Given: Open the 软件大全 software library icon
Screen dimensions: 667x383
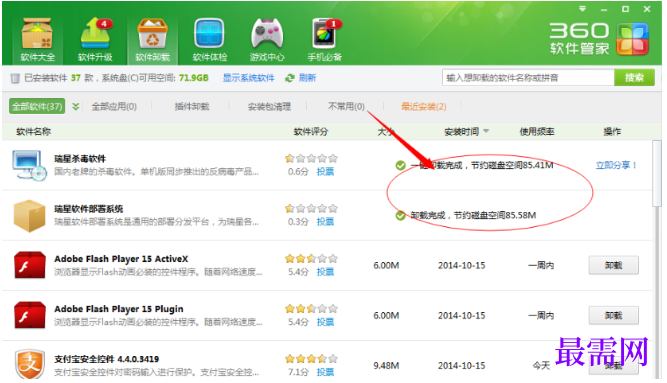Looking at the screenshot, I should [x=37, y=40].
